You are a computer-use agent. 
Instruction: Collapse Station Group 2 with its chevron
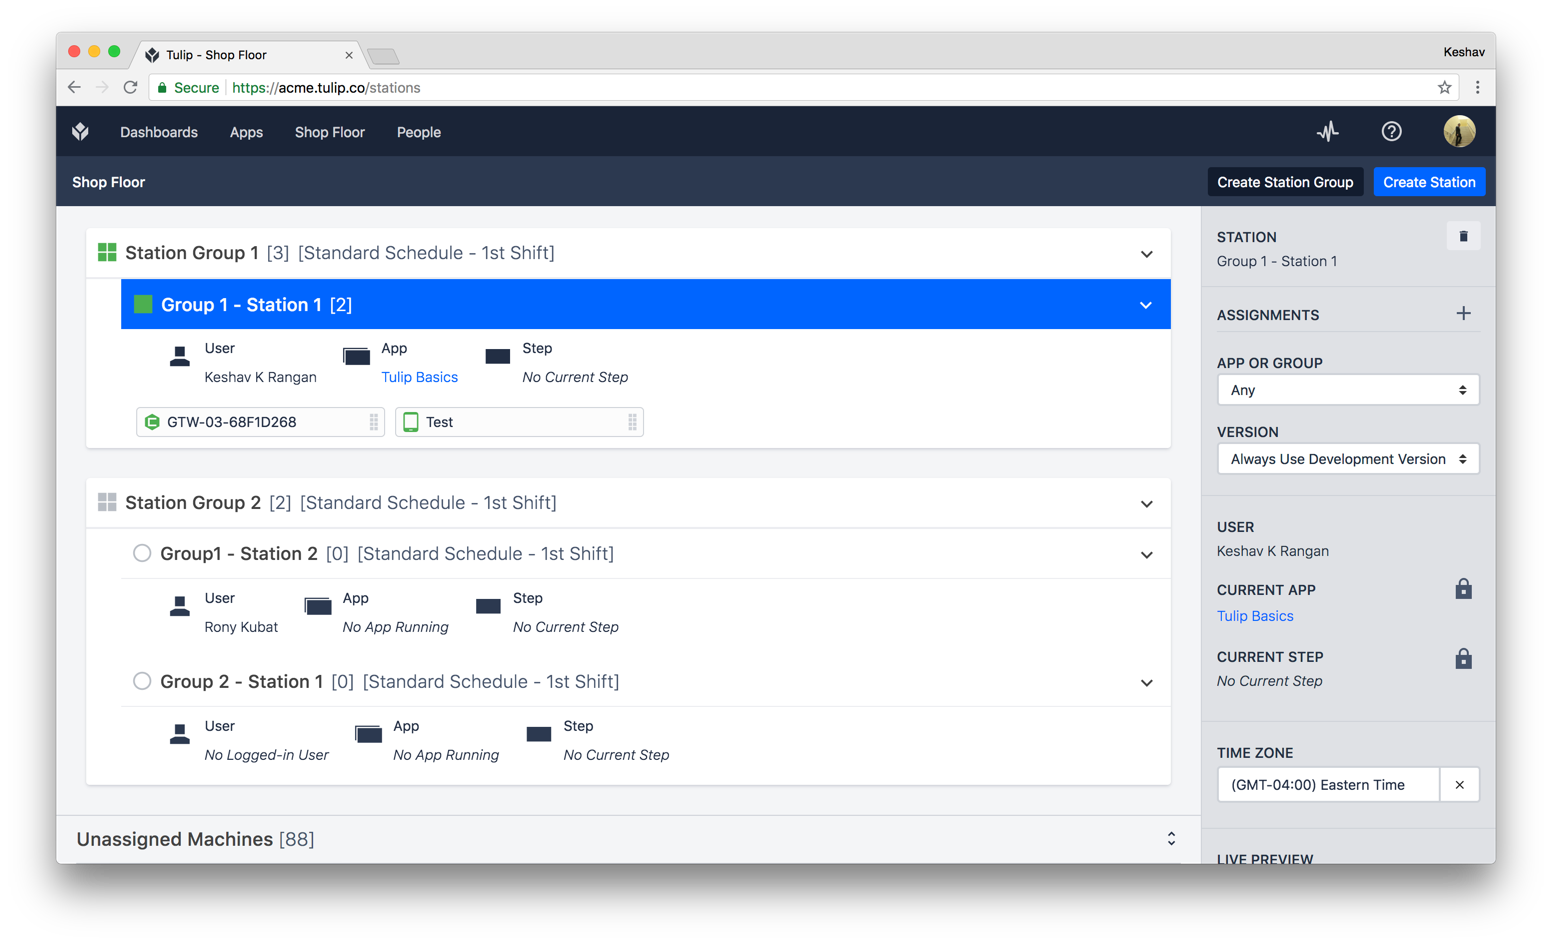click(x=1146, y=504)
